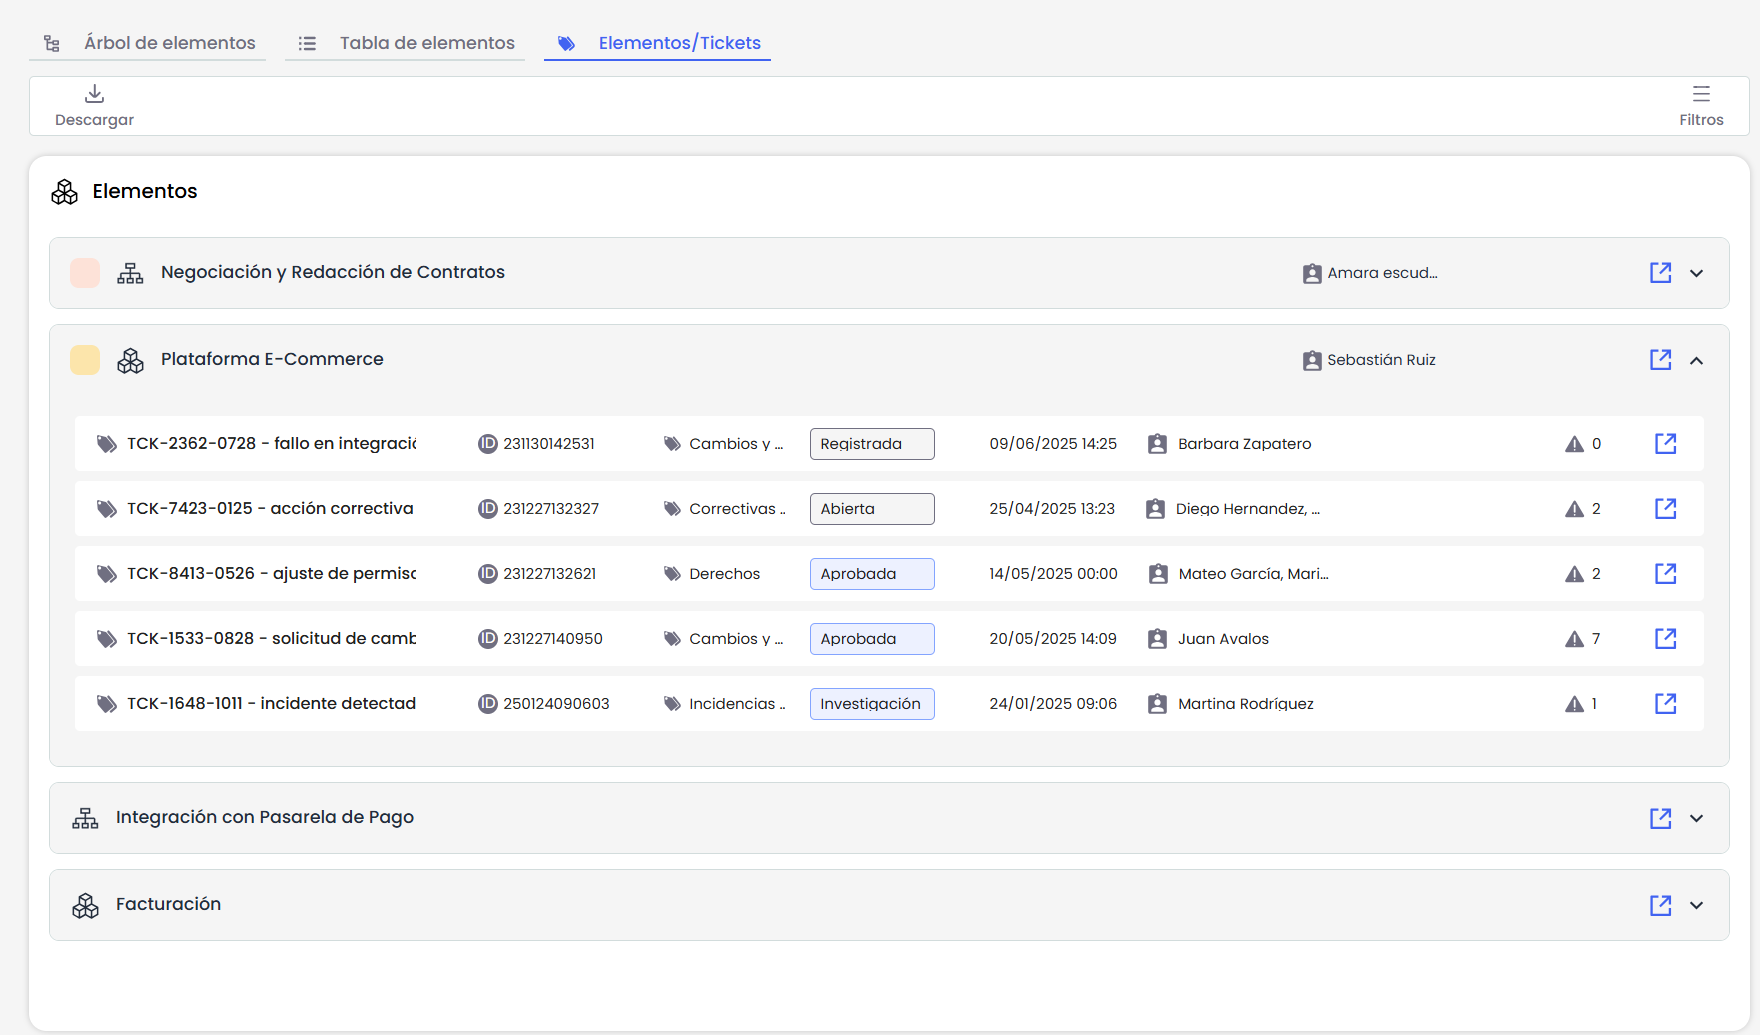Open Facturación element external link icon
The width and height of the screenshot is (1760, 1035).
(1660, 905)
